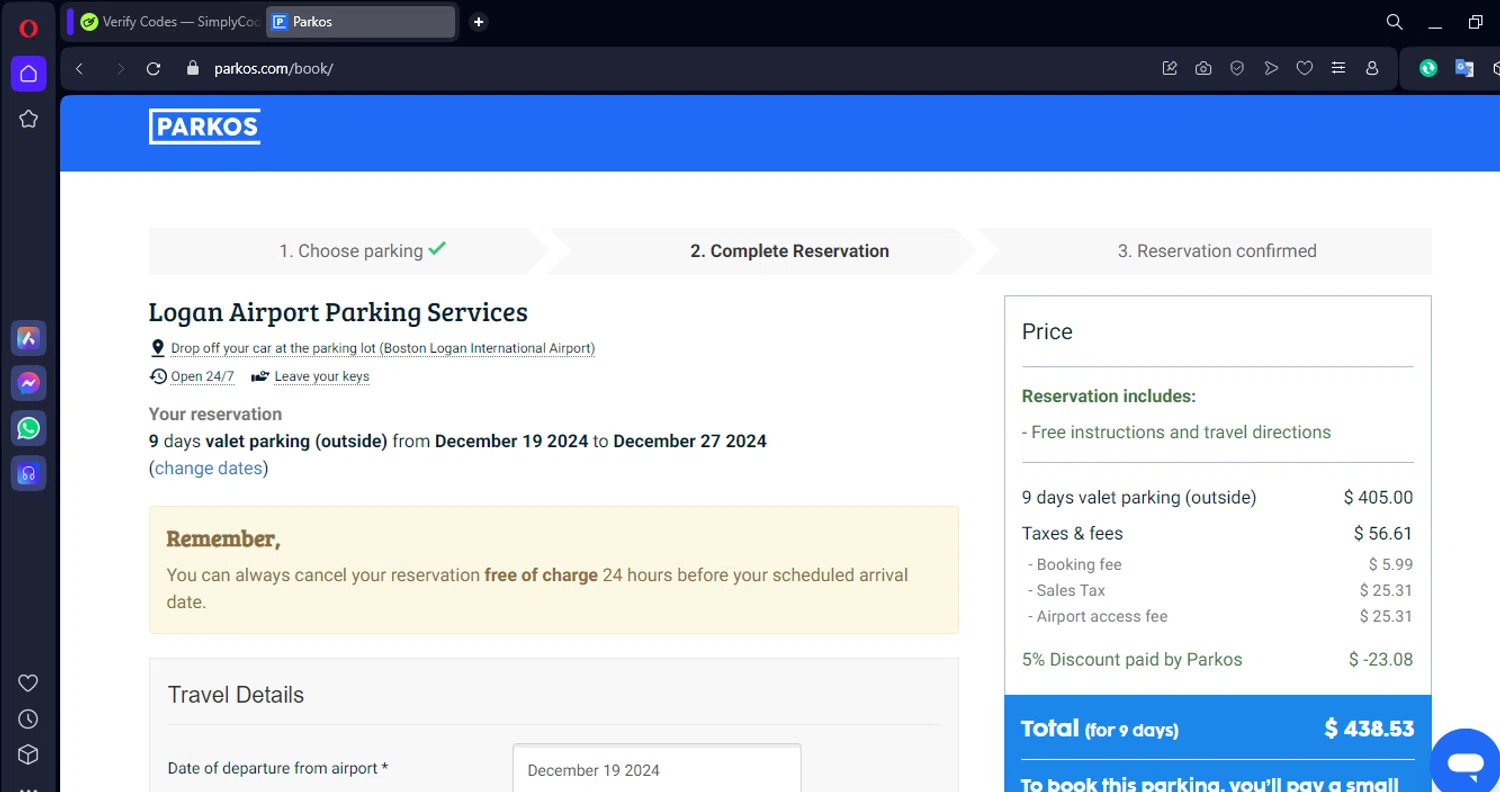Open the sidebar heart Pinboards icon
The width and height of the screenshot is (1500, 792).
(28, 683)
